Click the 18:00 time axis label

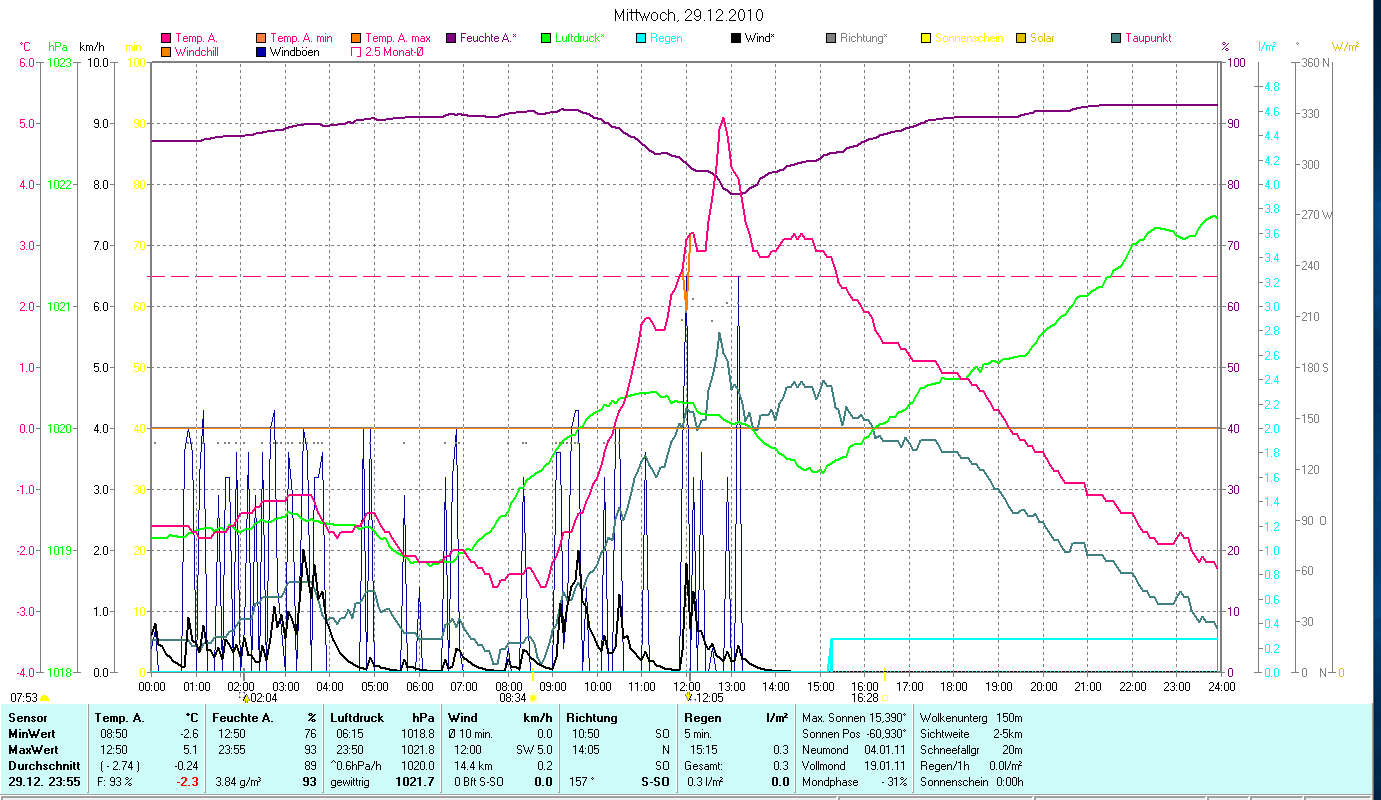click(955, 687)
